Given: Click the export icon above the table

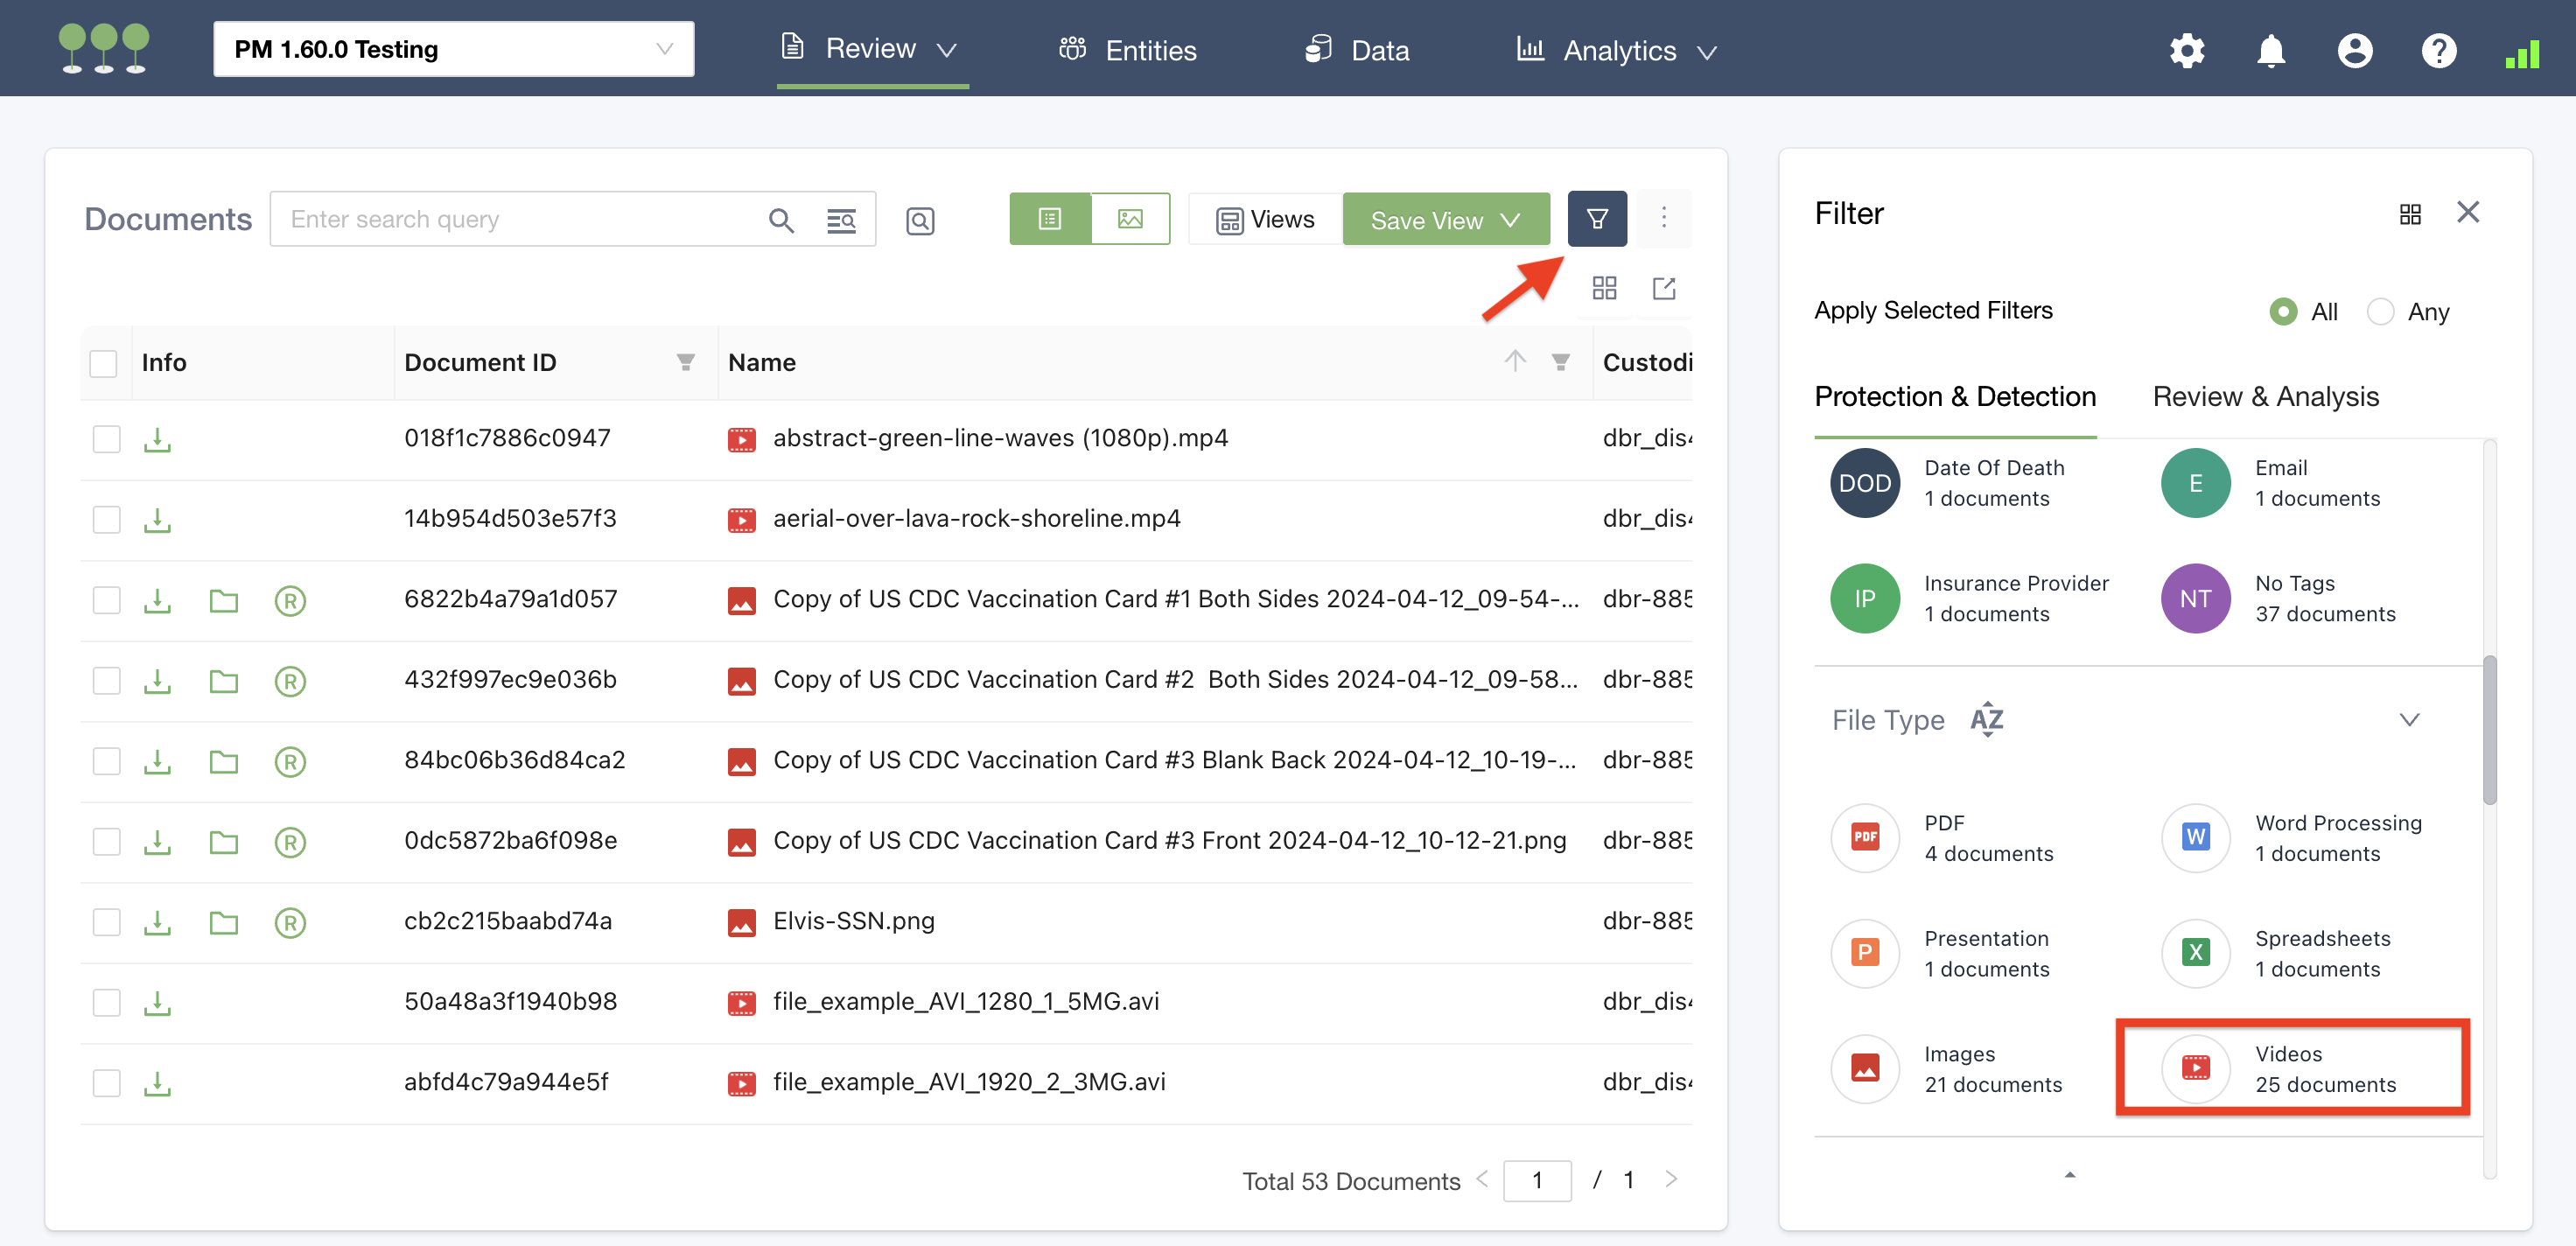Looking at the screenshot, I should pos(1663,289).
